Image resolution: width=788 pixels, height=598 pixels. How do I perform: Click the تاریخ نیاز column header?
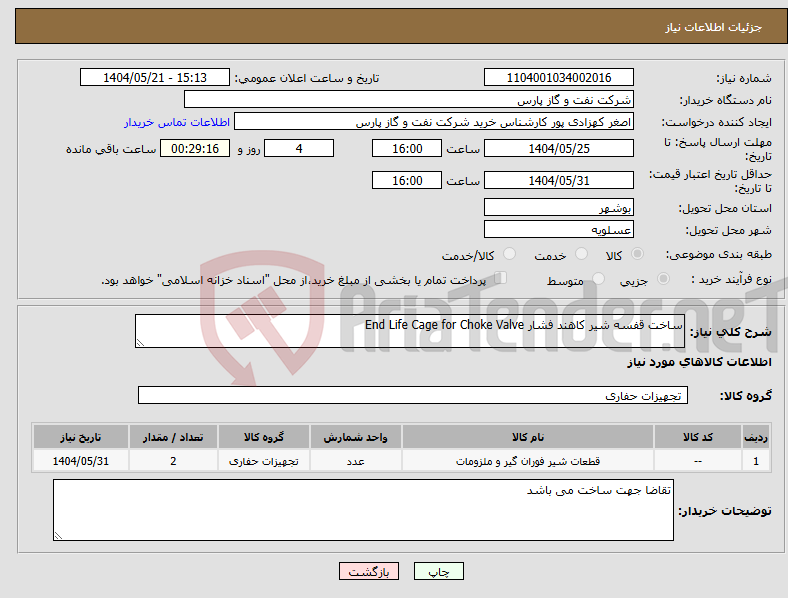80,437
